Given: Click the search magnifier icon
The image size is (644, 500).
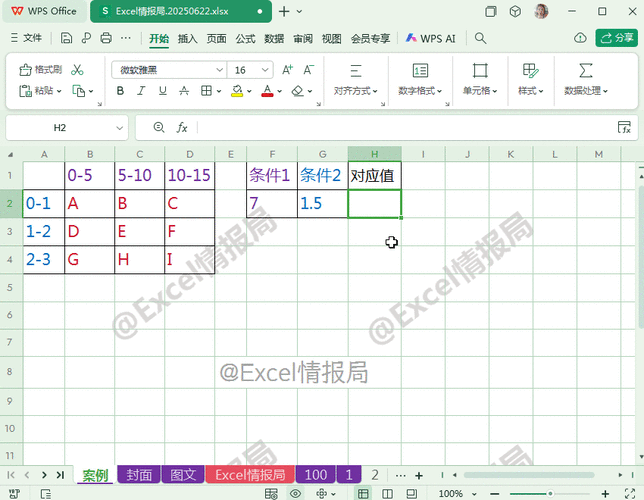Looking at the screenshot, I should pos(480,38).
